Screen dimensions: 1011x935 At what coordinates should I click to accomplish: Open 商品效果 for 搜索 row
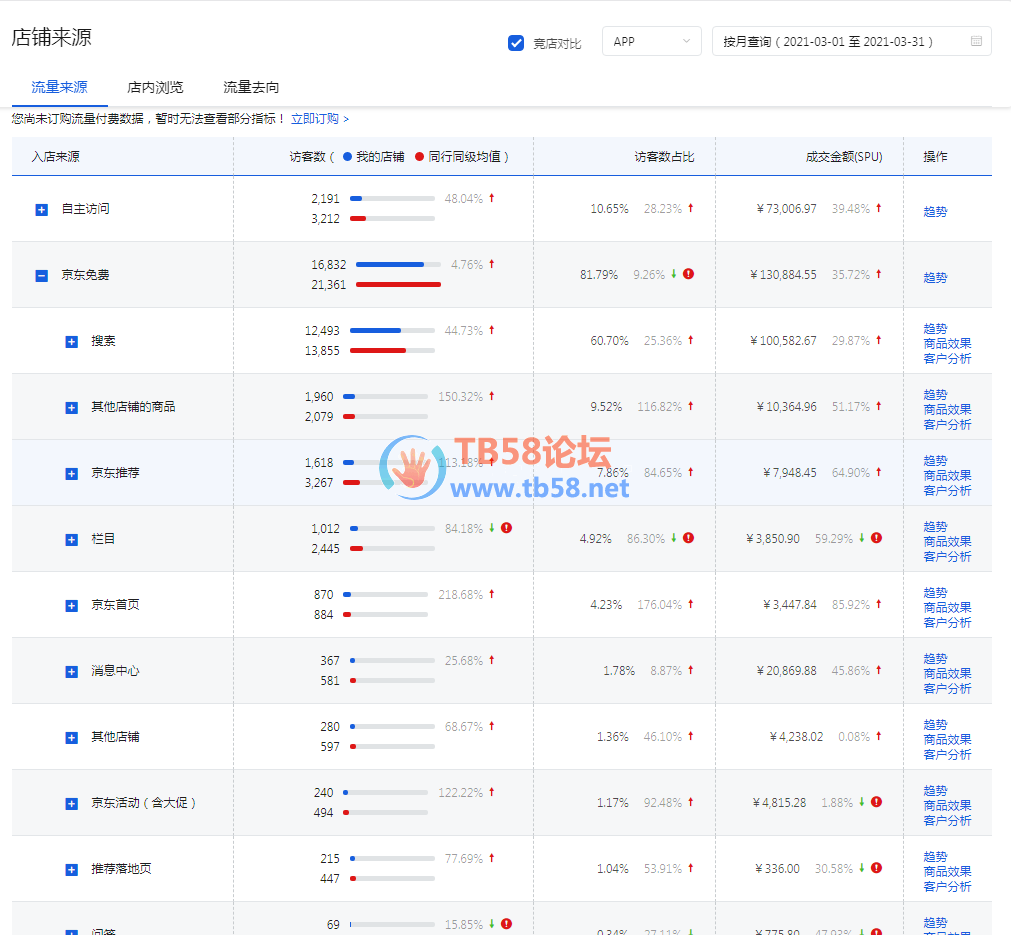click(x=947, y=344)
